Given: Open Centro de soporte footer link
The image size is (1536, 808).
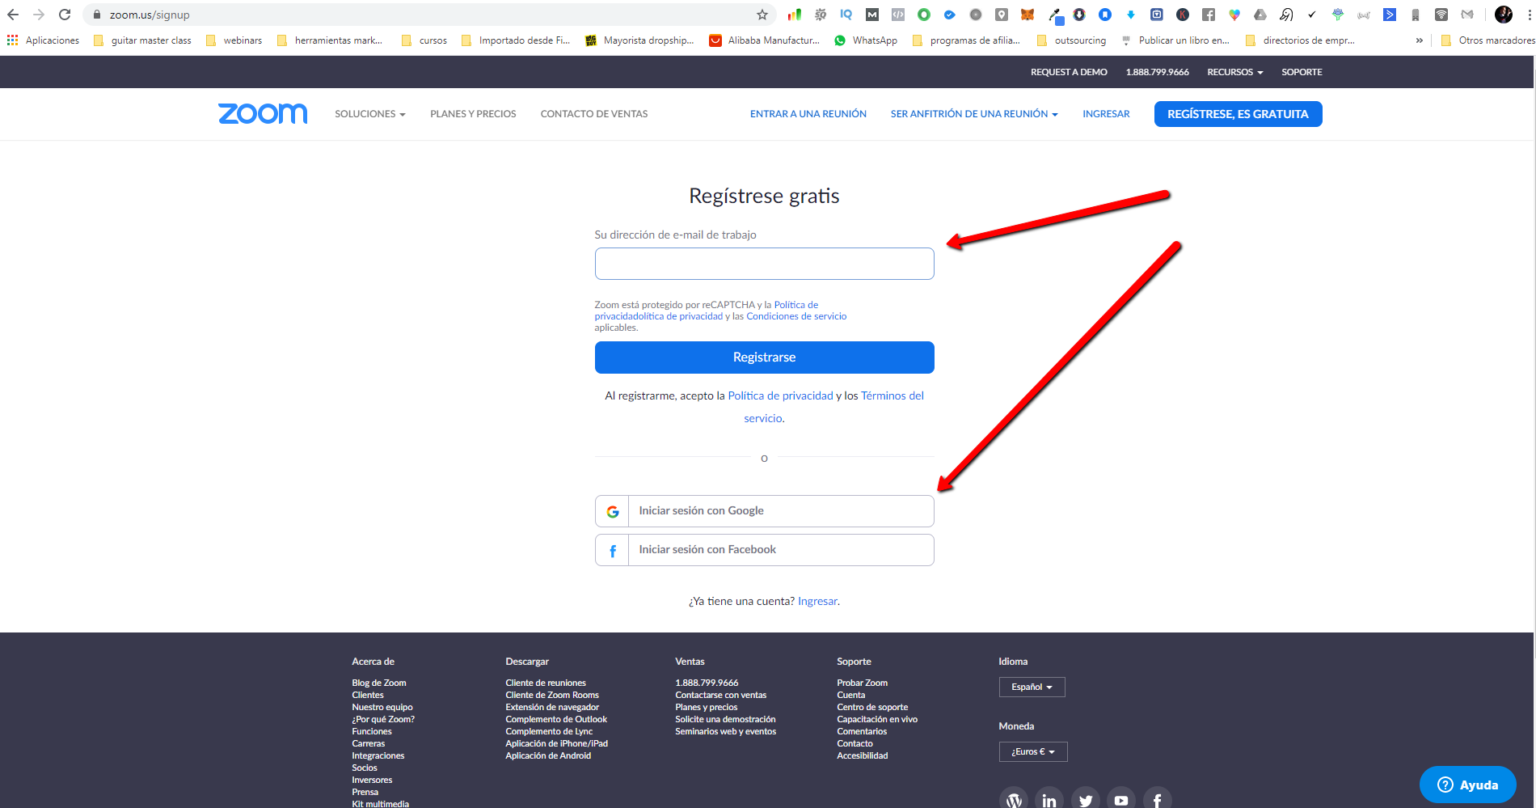Looking at the screenshot, I should (872, 707).
